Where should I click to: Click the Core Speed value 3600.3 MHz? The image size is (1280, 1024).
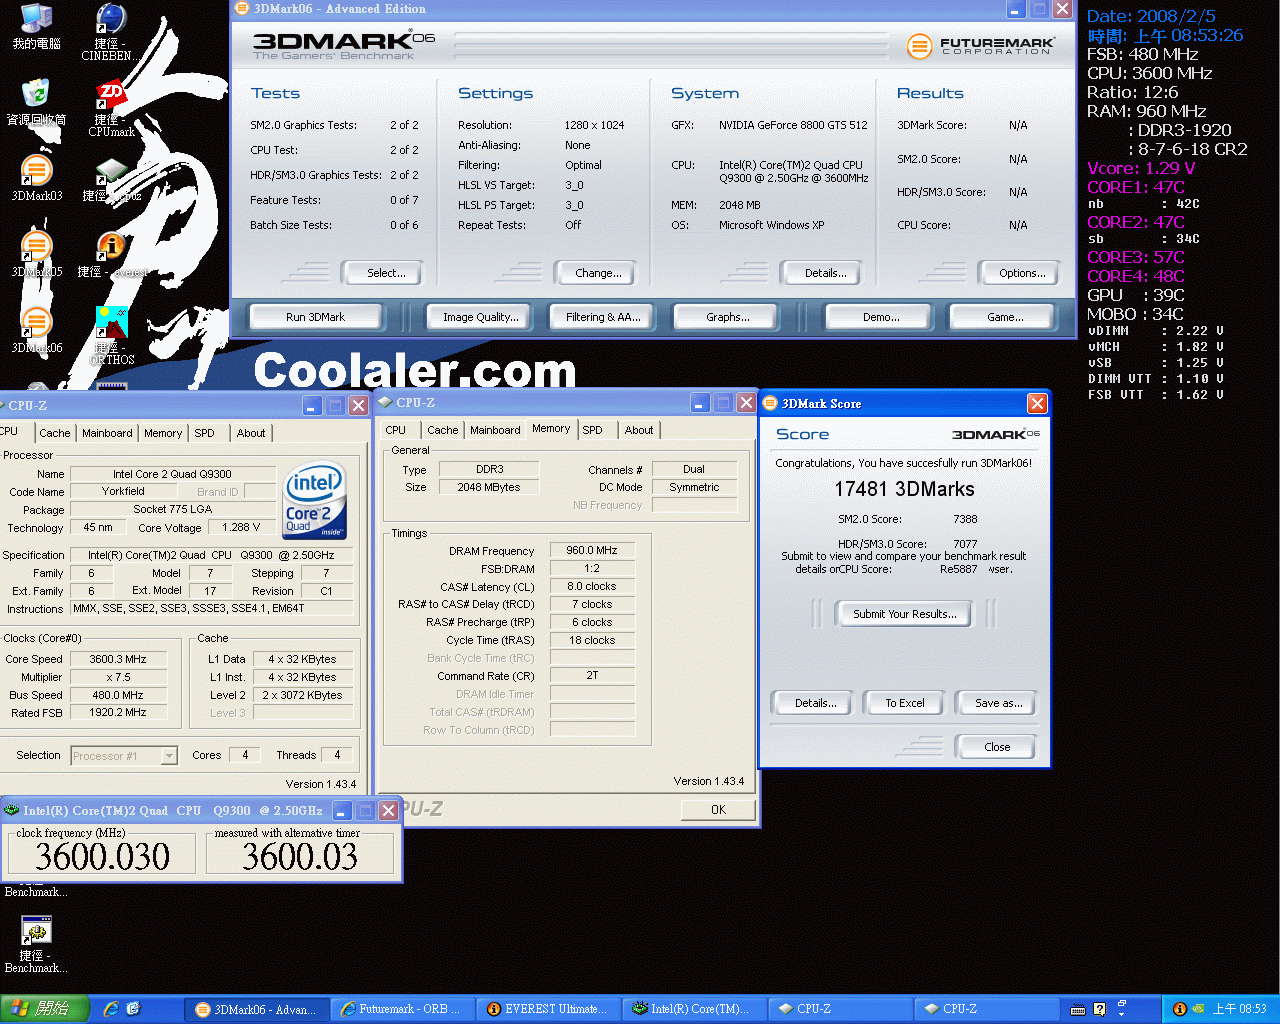118,659
